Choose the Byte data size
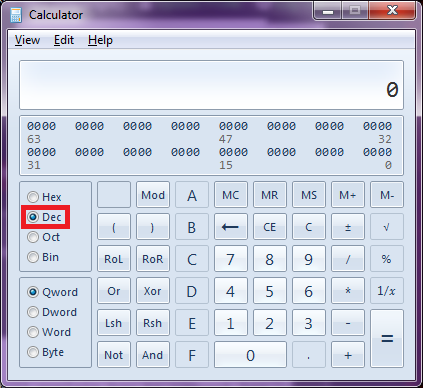This screenshot has height=388, width=423. coord(45,352)
